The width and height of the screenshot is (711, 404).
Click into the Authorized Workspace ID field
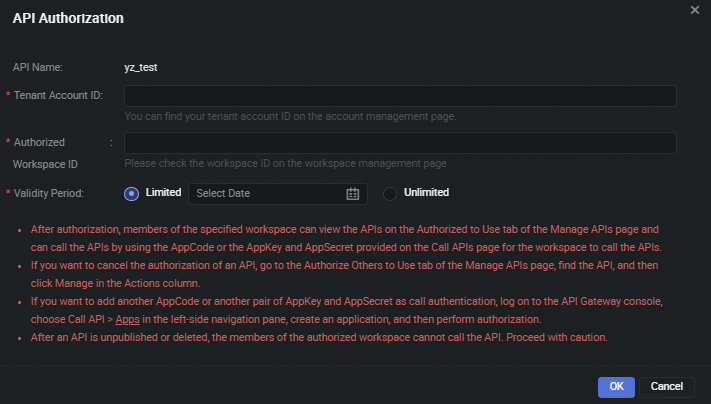(x=400, y=143)
